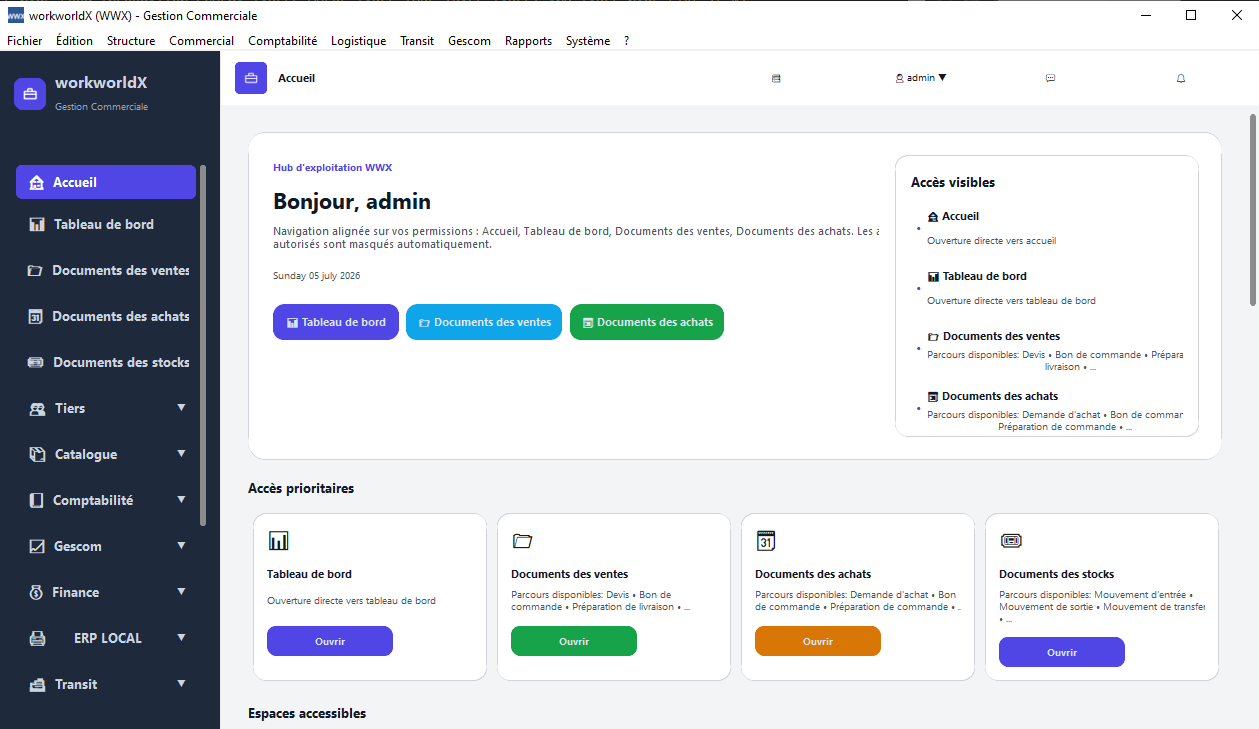Image resolution: width=1259 pixels, height=729 pixels.
Task: Click the 'Espaces accessibles' heading
Action: tap(307, 714)
